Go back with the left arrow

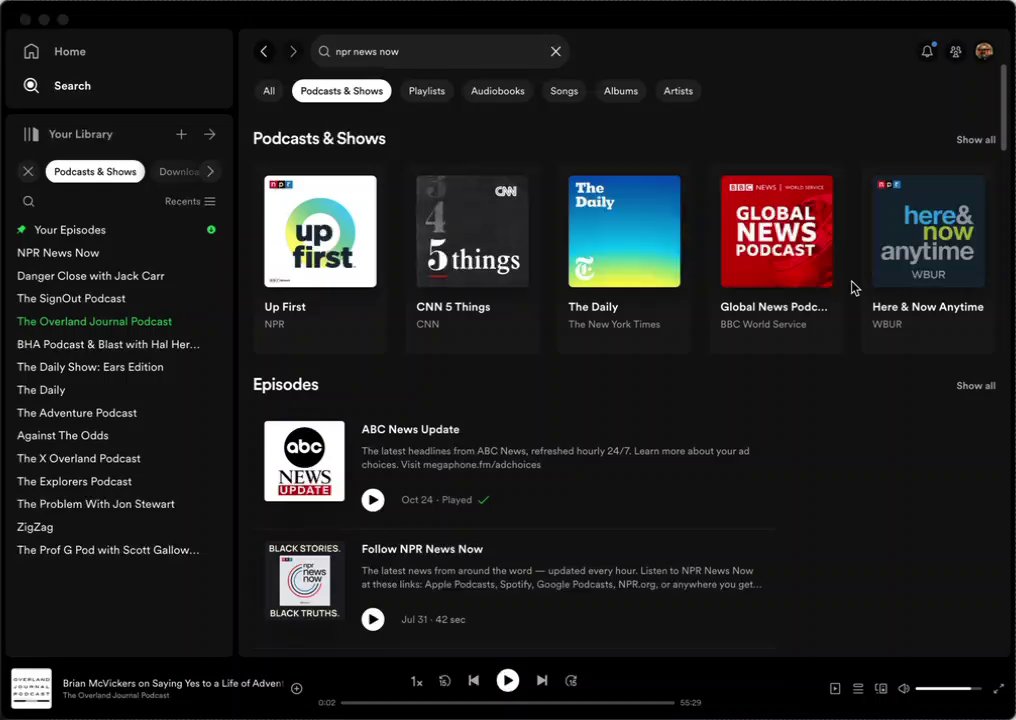coord(264,51)
